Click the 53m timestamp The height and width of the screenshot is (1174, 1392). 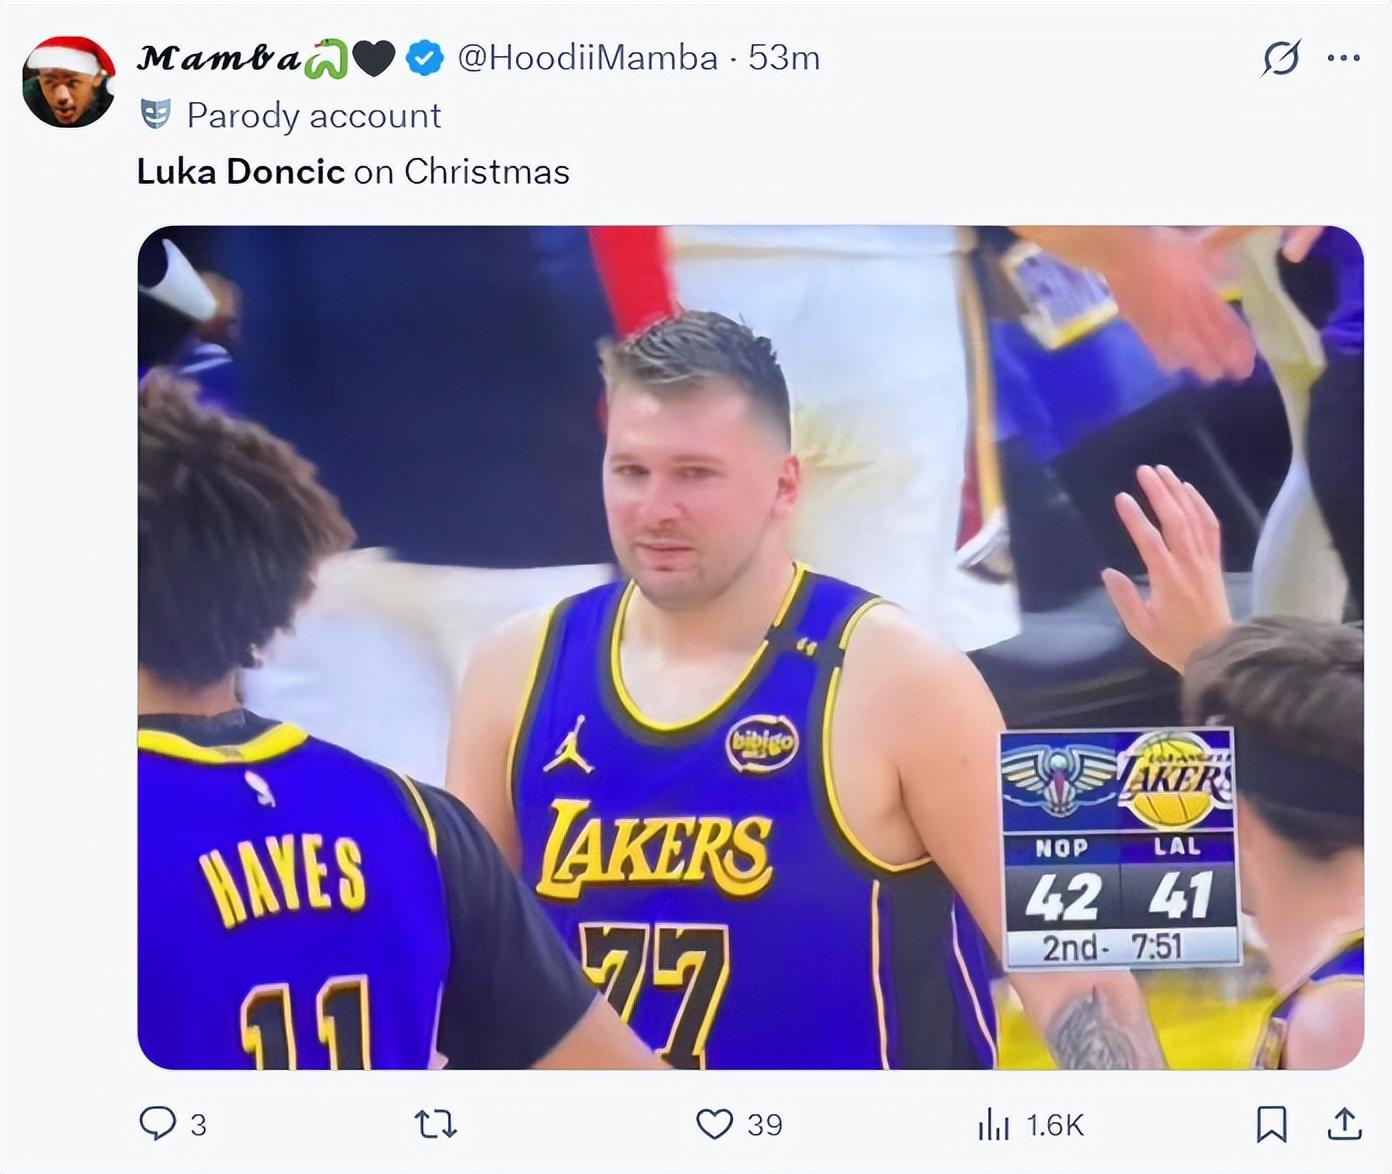[x=784, y=58]
